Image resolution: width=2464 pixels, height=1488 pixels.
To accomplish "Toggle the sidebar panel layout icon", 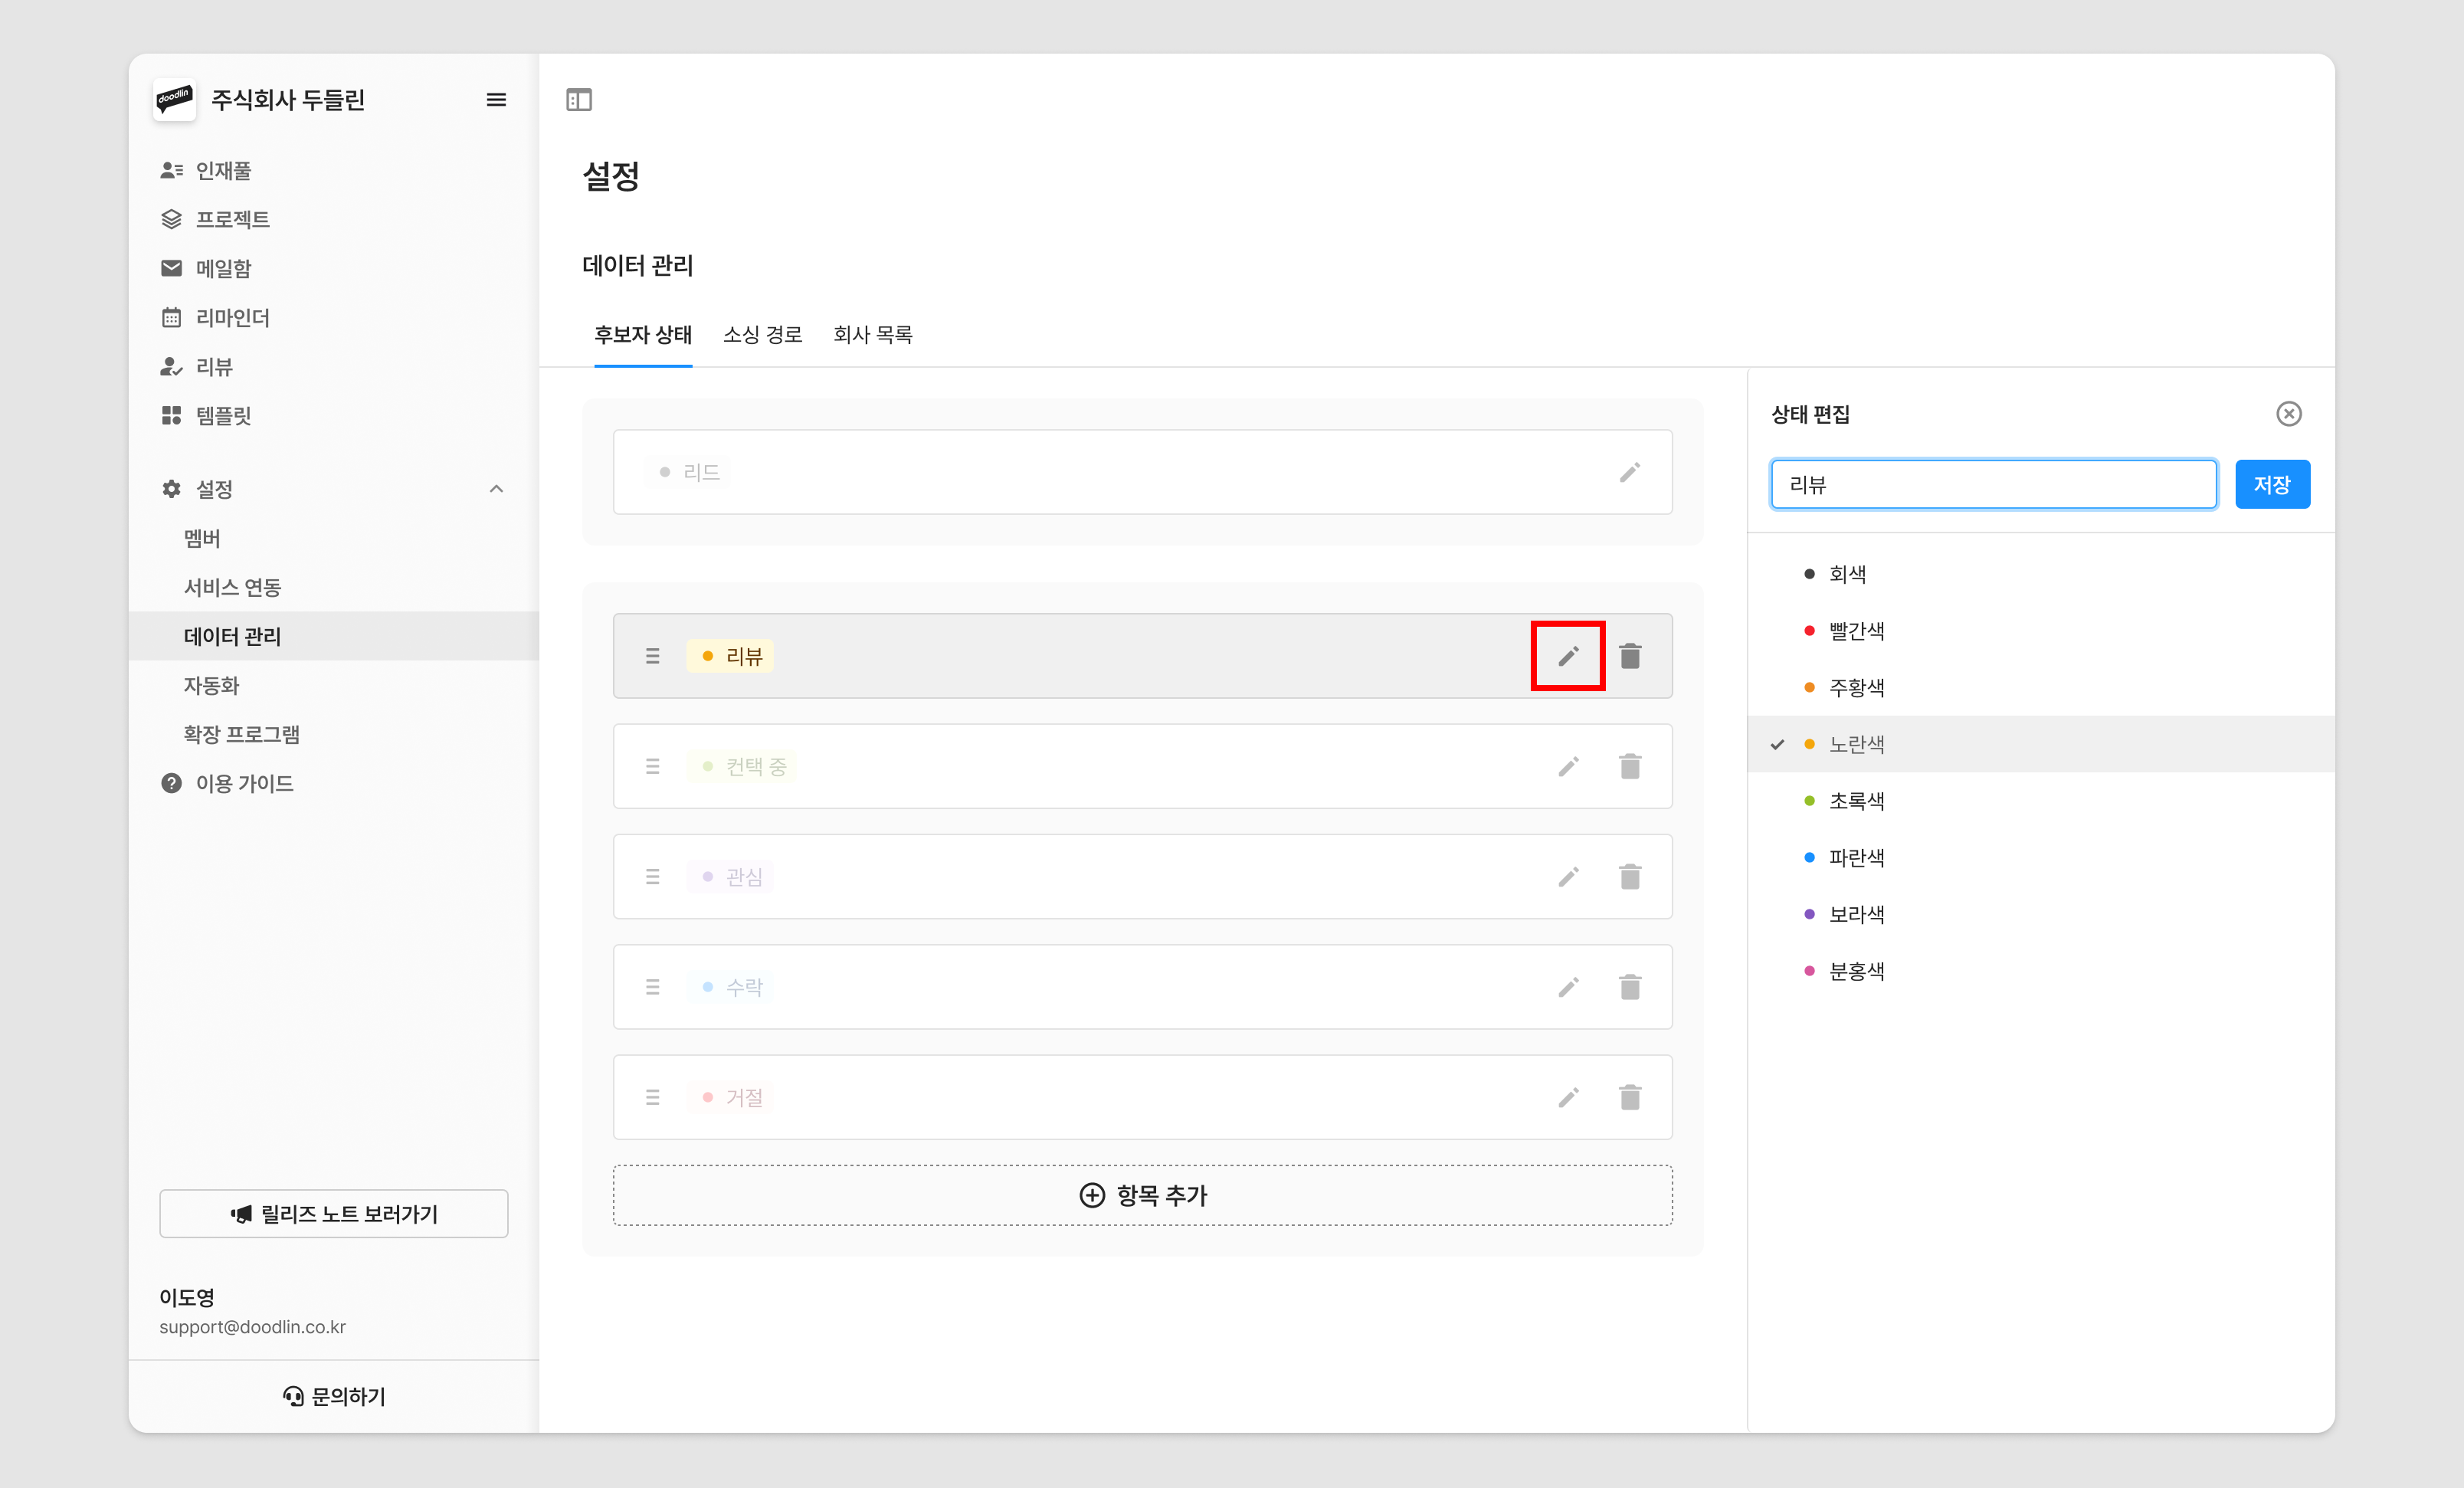I will tap(579, 99).
